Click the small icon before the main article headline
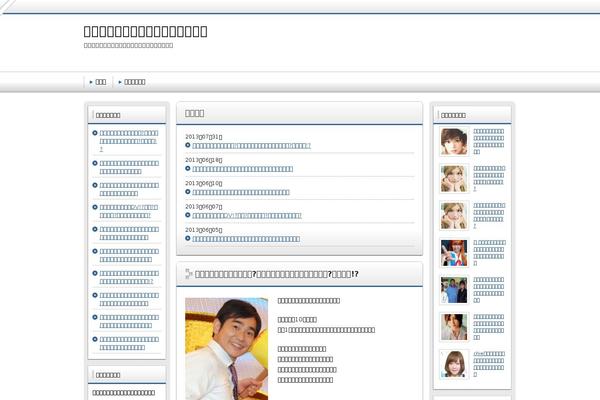 pos(188,274)
